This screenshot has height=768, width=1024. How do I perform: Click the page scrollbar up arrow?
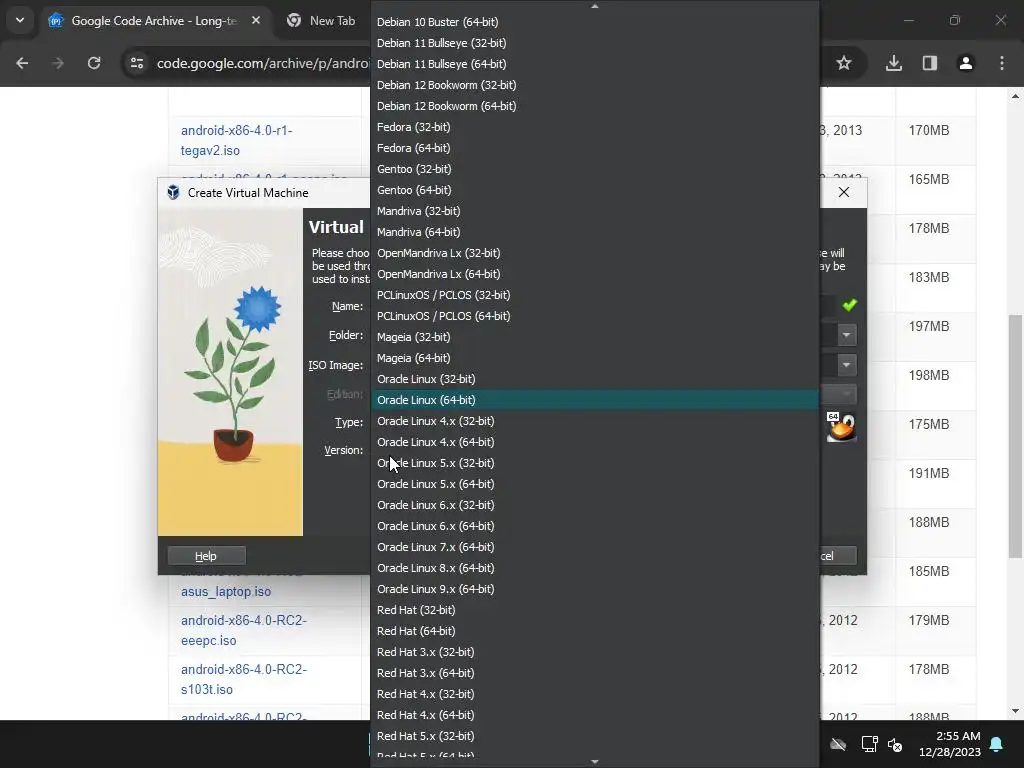point(1015,96)
